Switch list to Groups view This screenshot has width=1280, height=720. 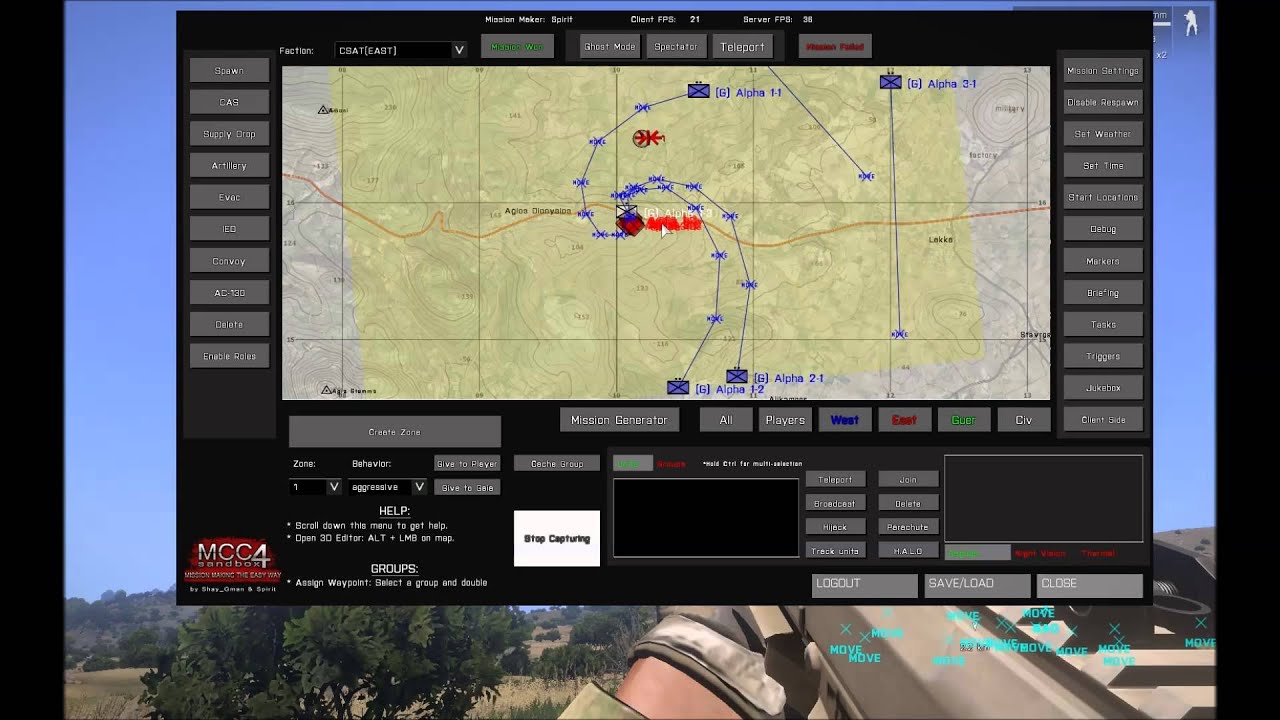(x=671, y=464)
